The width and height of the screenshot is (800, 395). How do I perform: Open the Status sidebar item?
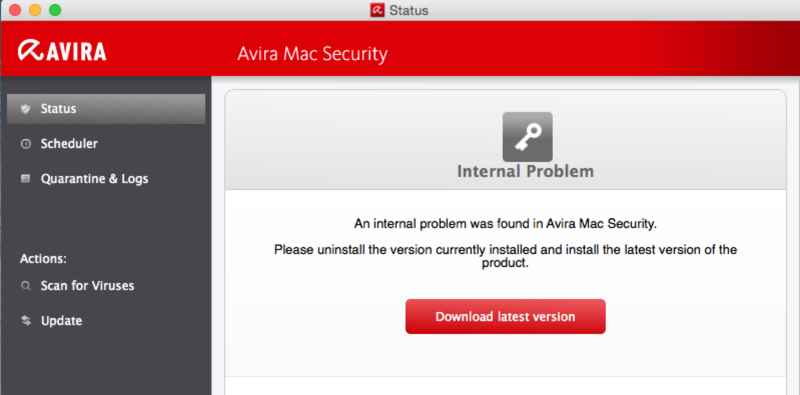tap(106, 109)
